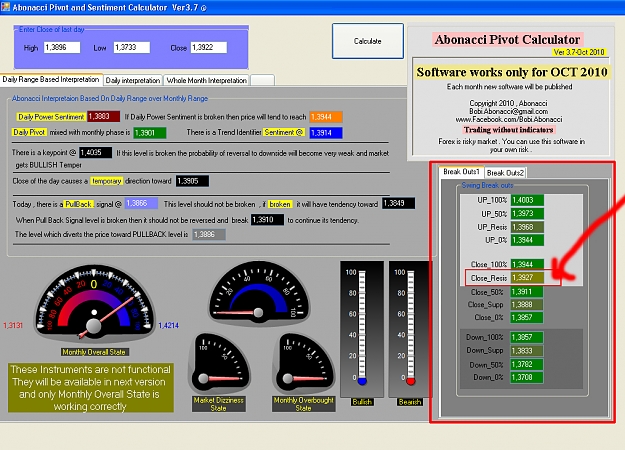Click the UP_Resis value field
Image resolution: width=625 pixels, height=450 pixels.
click(x=527, y=227)
